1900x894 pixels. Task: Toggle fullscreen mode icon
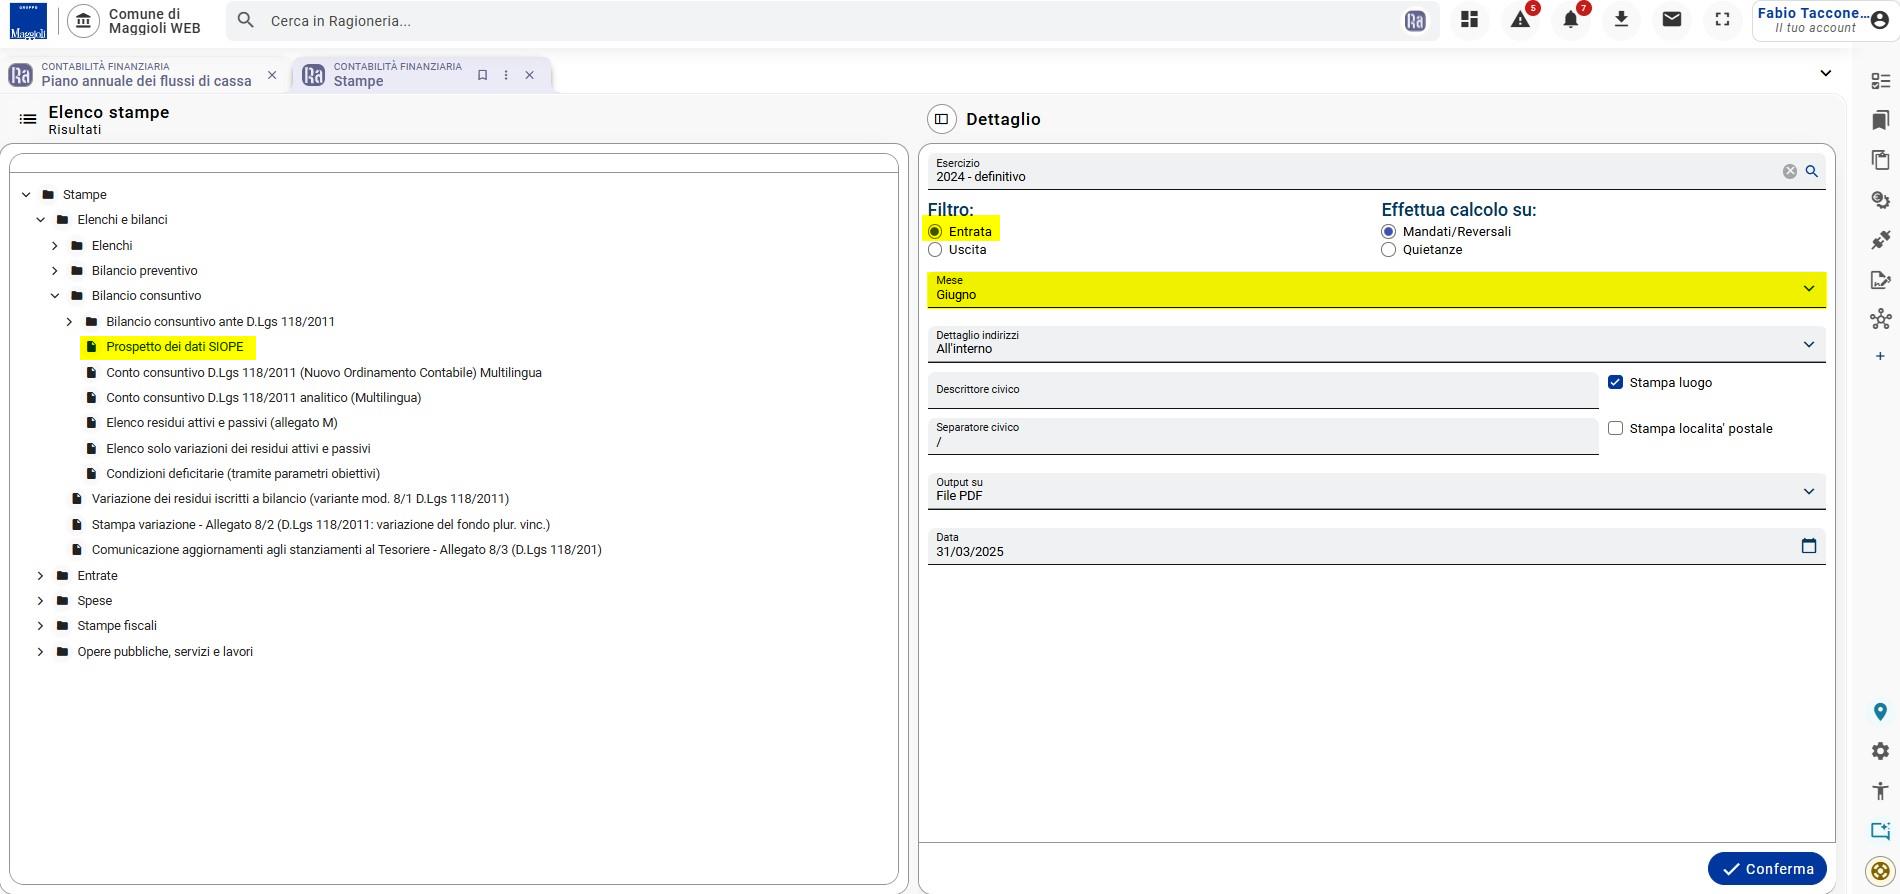coord(1722,20)
